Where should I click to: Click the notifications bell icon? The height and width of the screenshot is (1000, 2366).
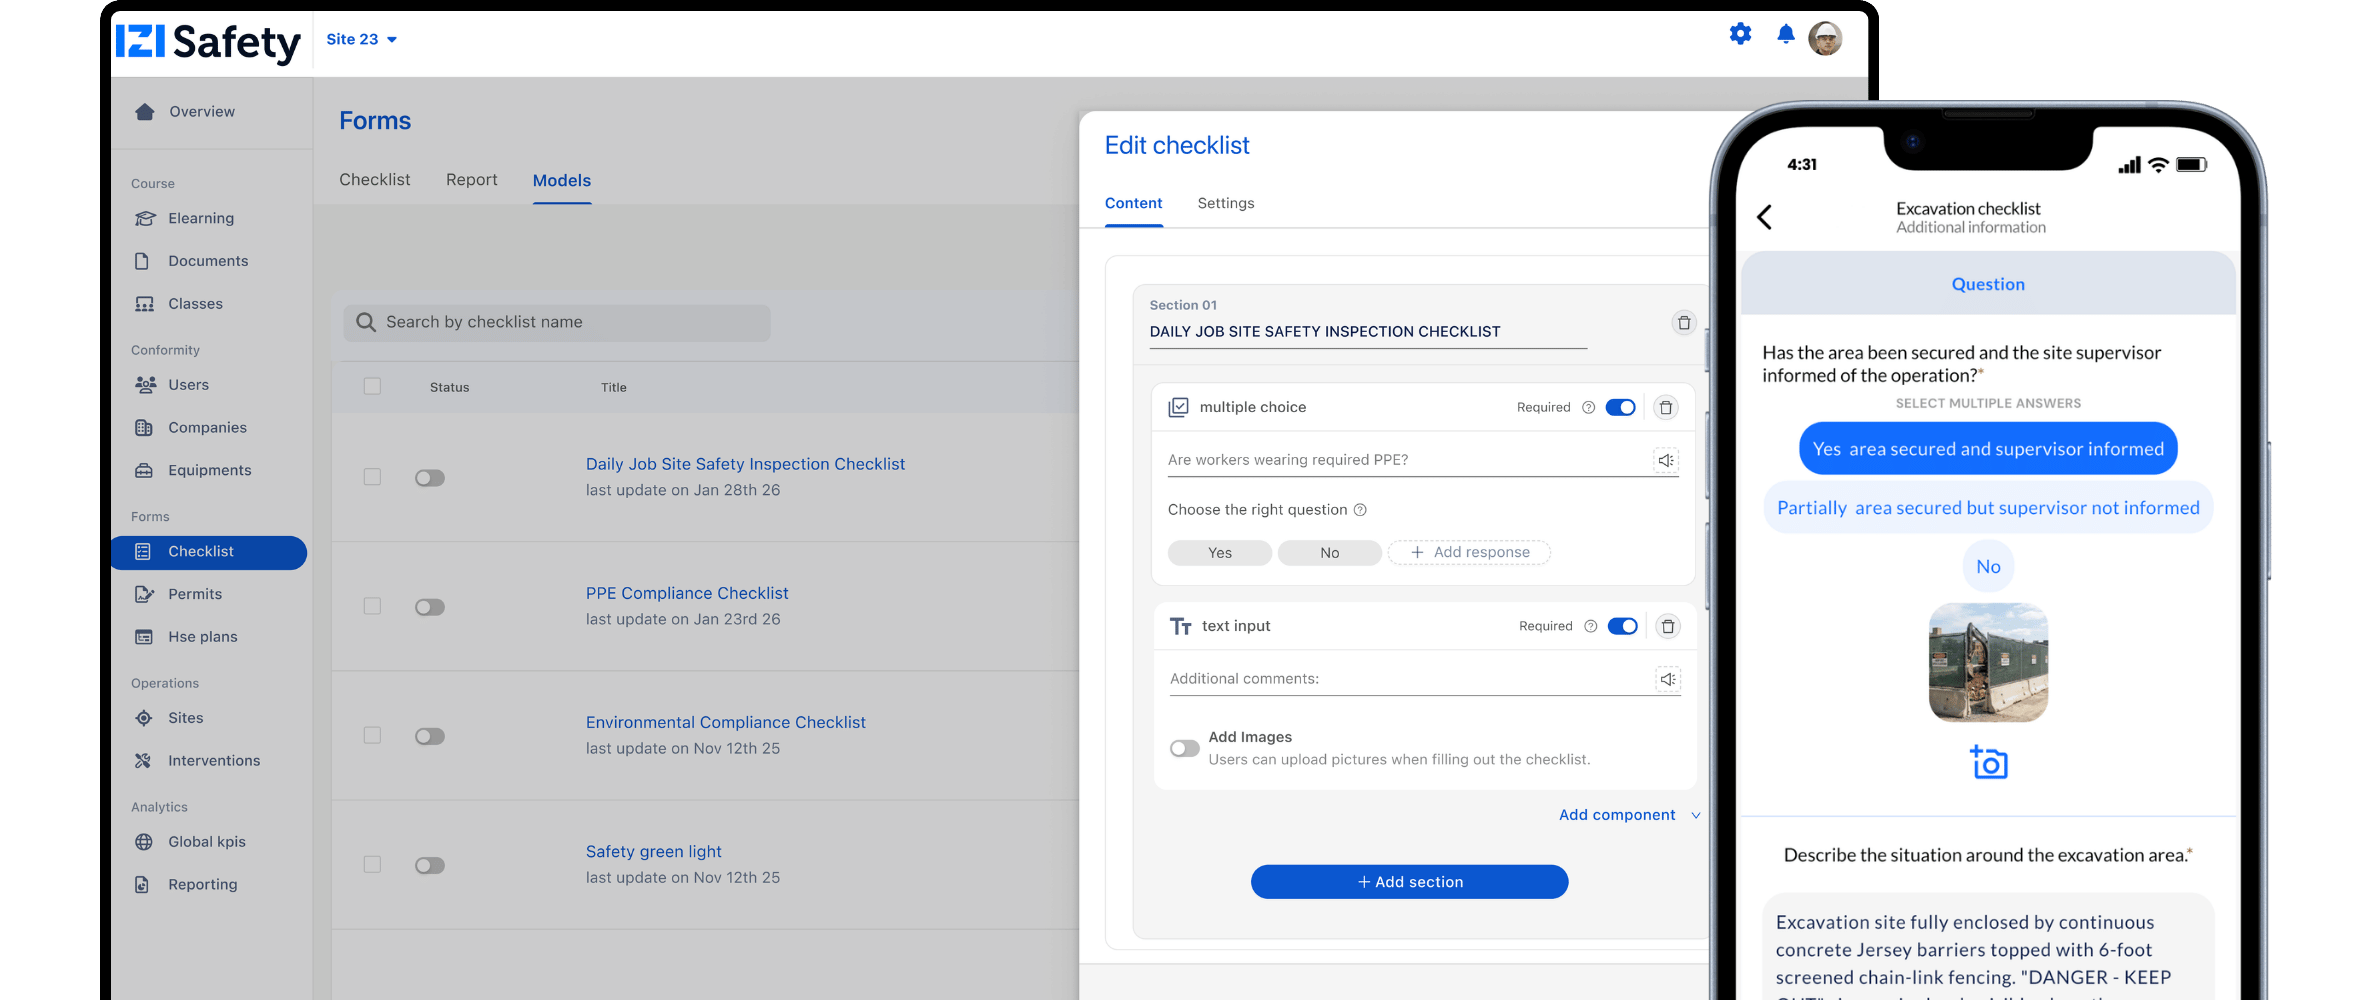[1785, 35]
